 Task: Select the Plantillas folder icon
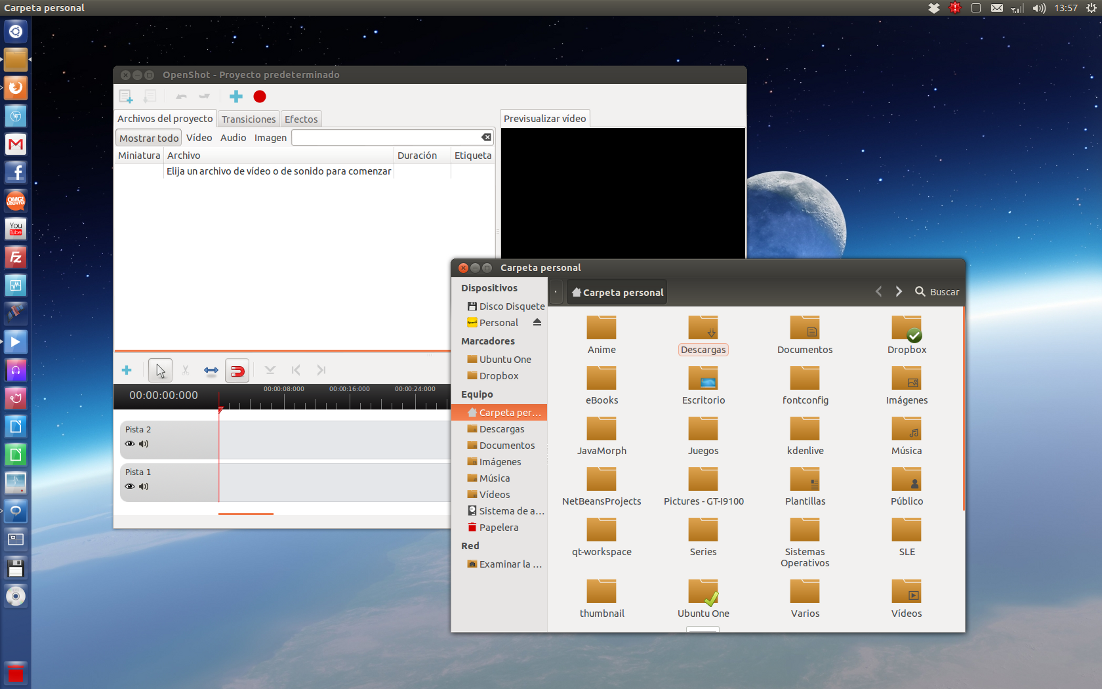[805, 479]
